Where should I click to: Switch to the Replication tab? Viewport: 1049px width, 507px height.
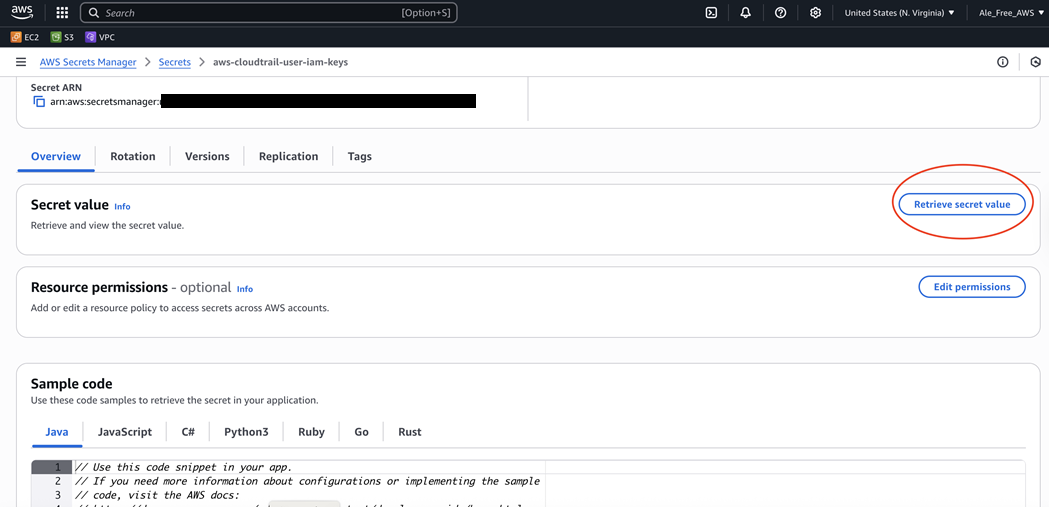(288, 157)
